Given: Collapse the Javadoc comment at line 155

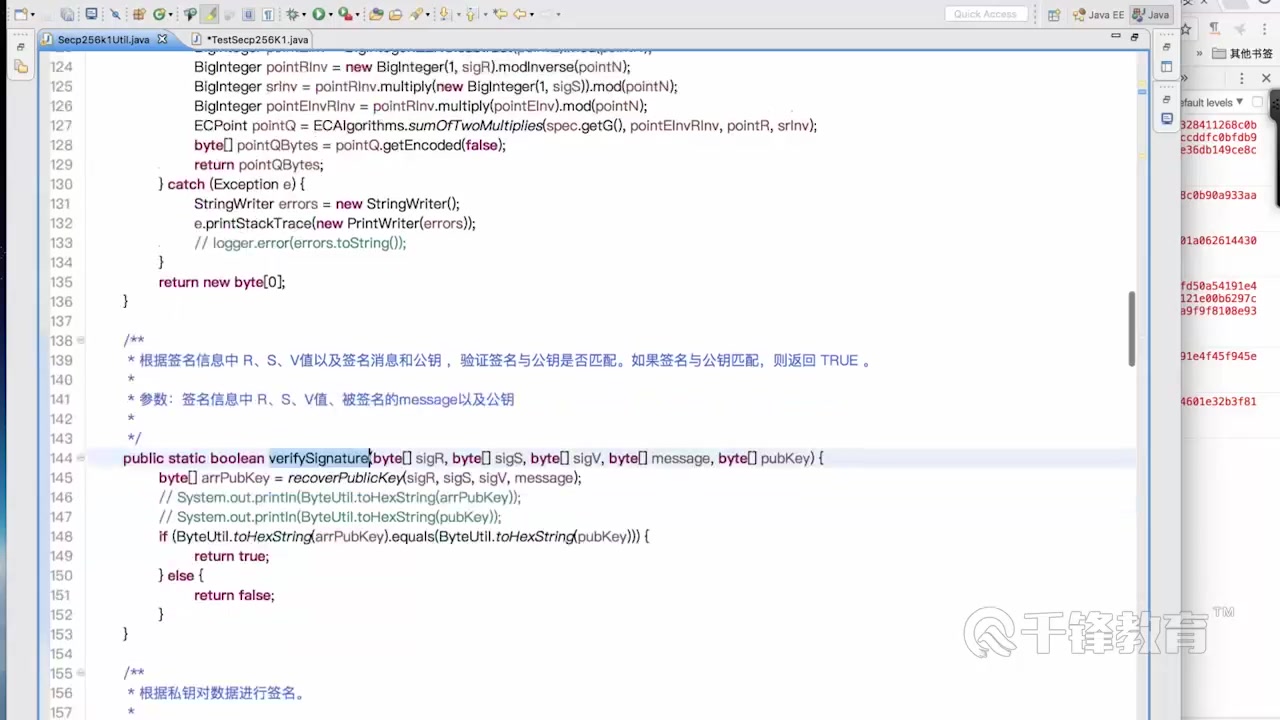Looking at the screenshot, I should [x=81, y=673].
